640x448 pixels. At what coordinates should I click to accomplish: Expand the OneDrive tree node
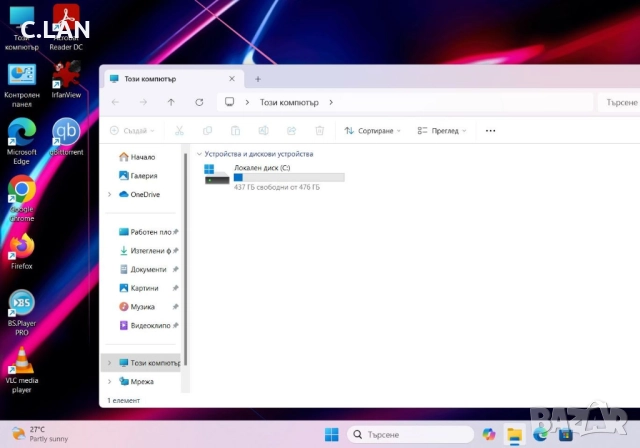click(x=109, y=194)
